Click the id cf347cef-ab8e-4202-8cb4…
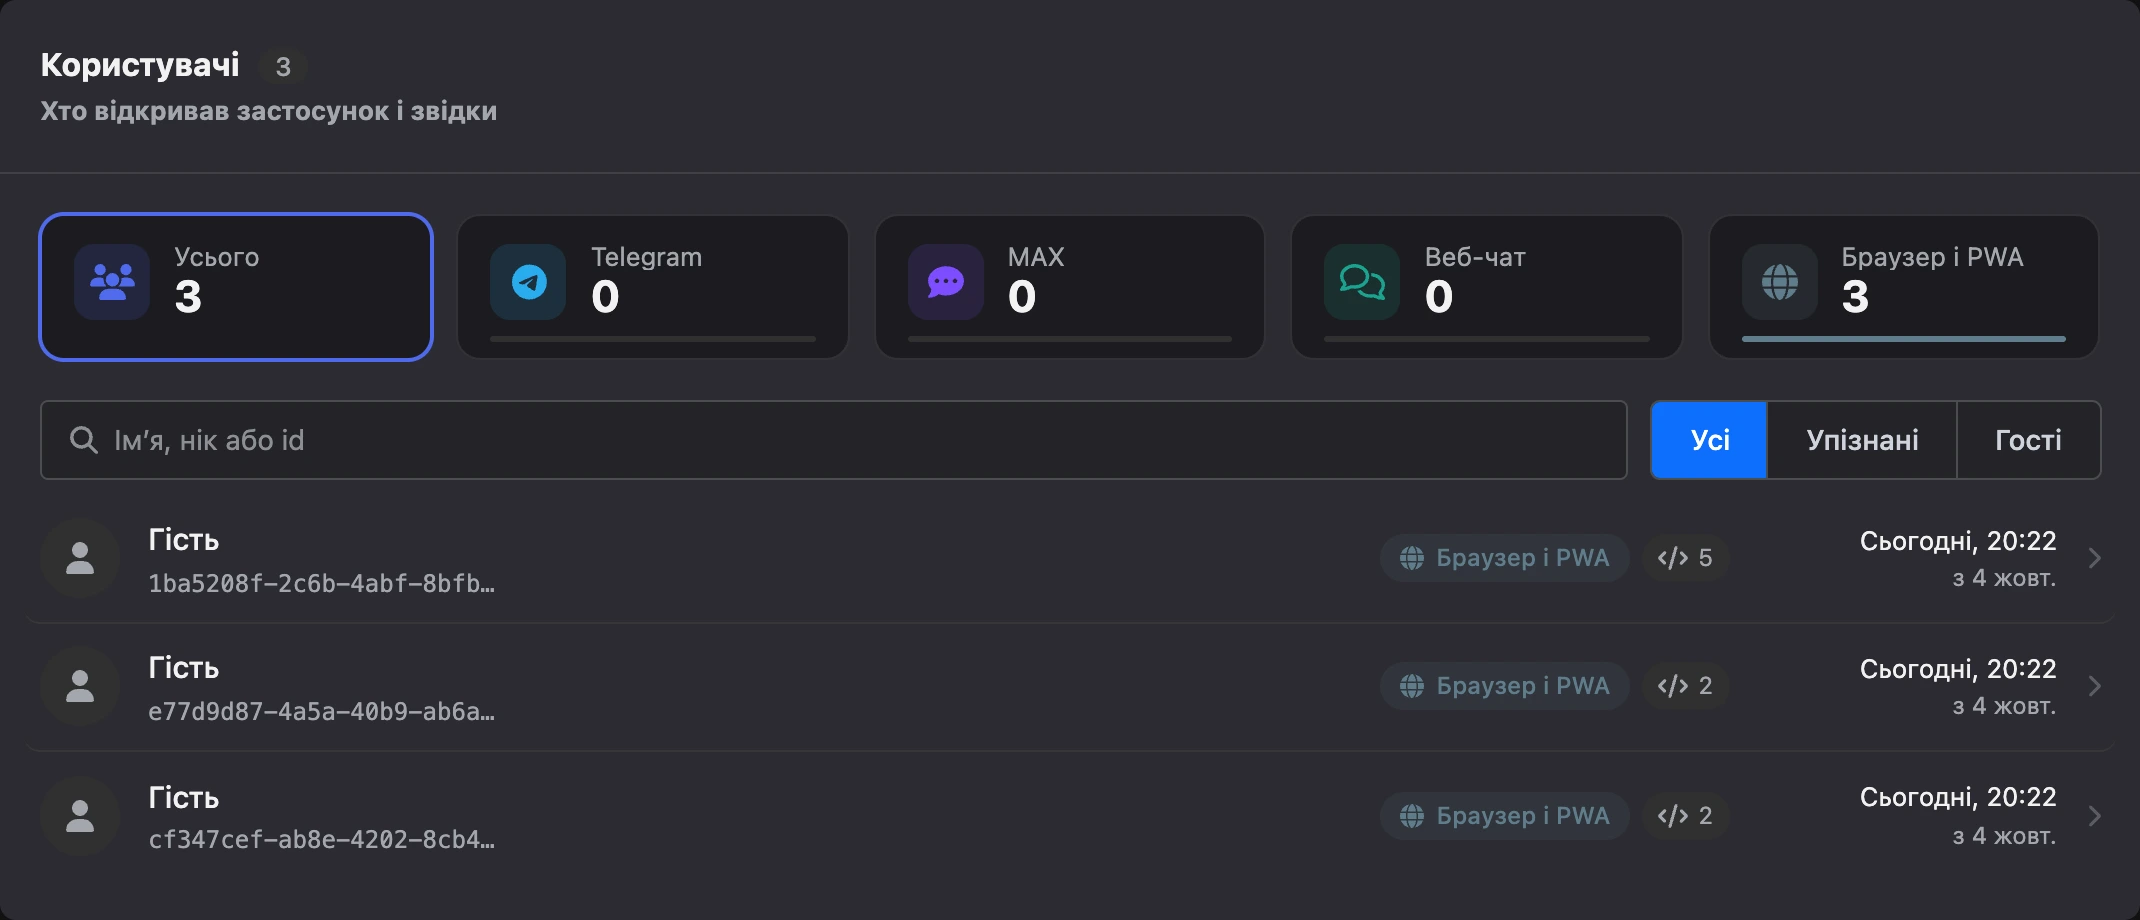Screen dimensions: 2140x920 pos(321,840)
